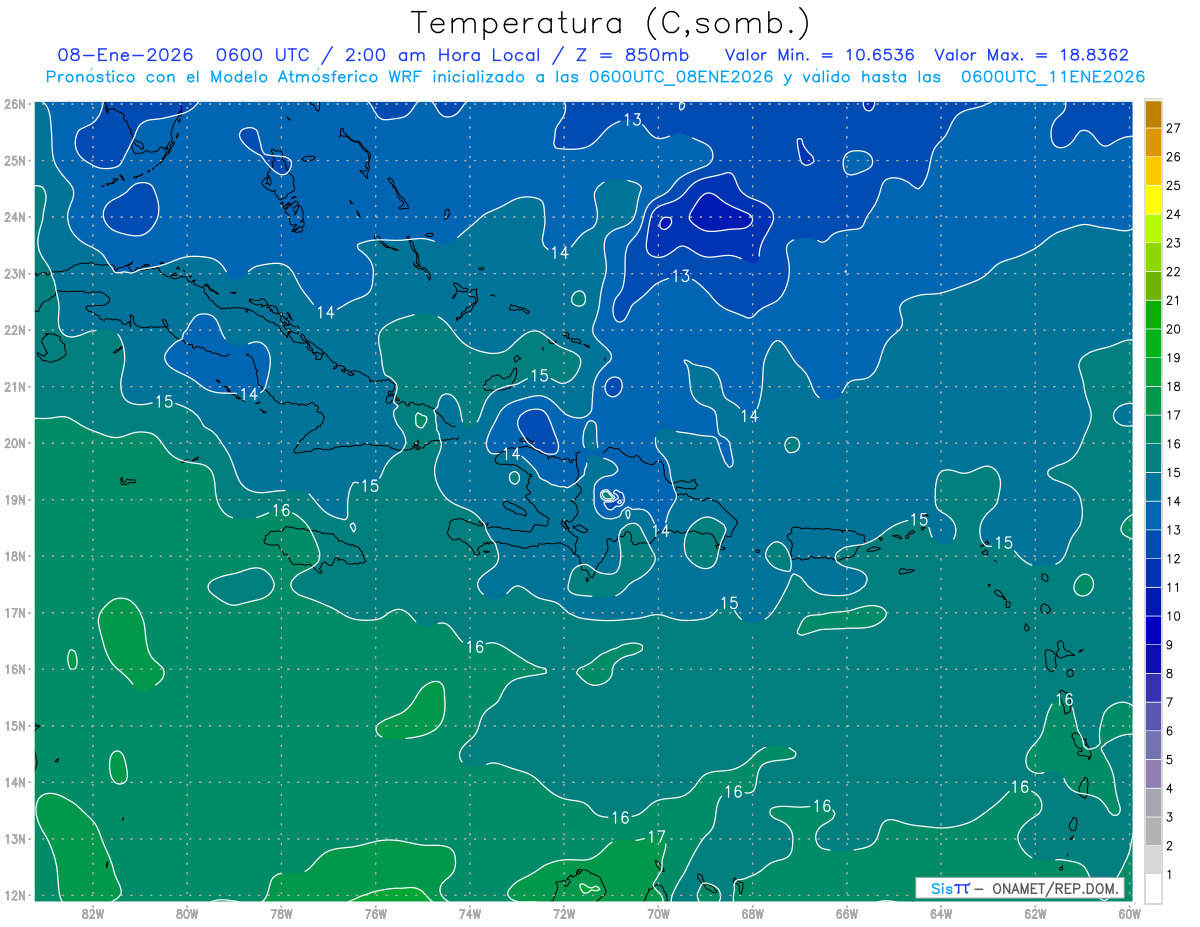
Task: Click the 14N latitude label
Action: click(x=14, y=782)
